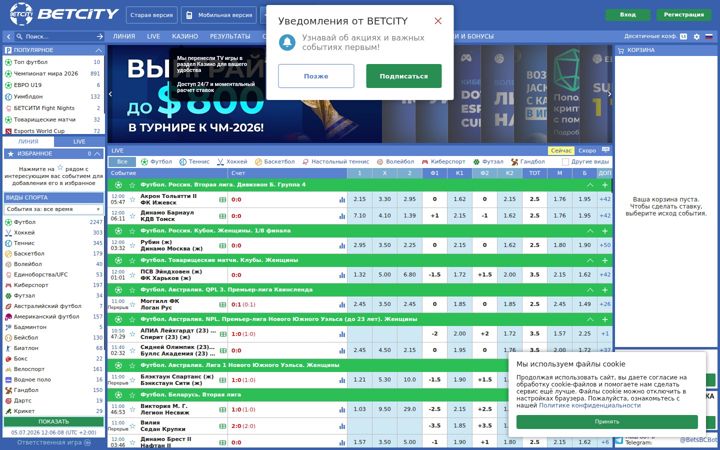Filter live events by Футбол icon
The image size is (720, 450).
point(145,162)
